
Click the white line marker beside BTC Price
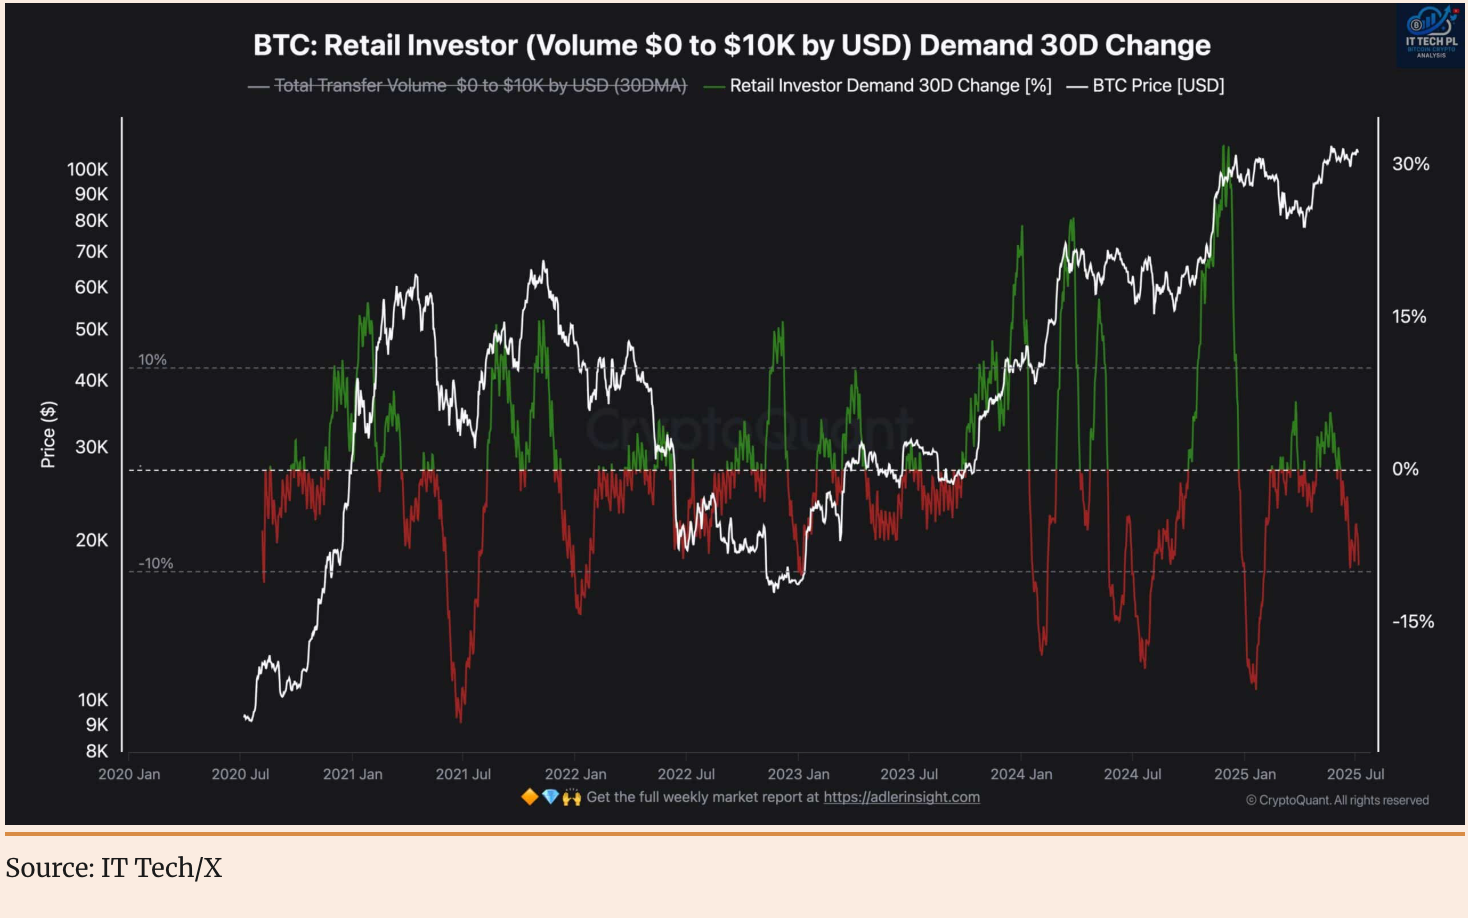point(1076,86)
